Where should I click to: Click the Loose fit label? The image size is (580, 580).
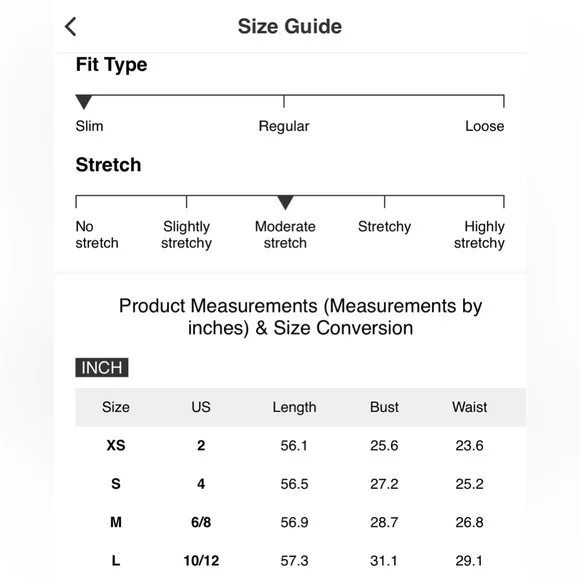[x=485, y=126]
